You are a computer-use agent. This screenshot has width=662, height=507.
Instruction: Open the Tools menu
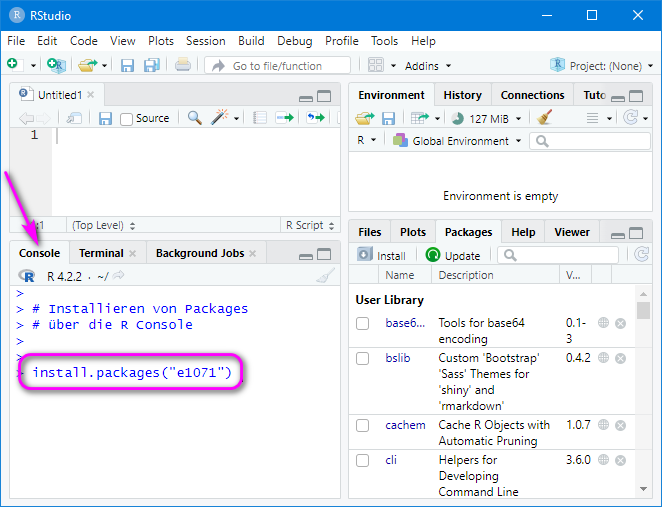tap(384, 41)
